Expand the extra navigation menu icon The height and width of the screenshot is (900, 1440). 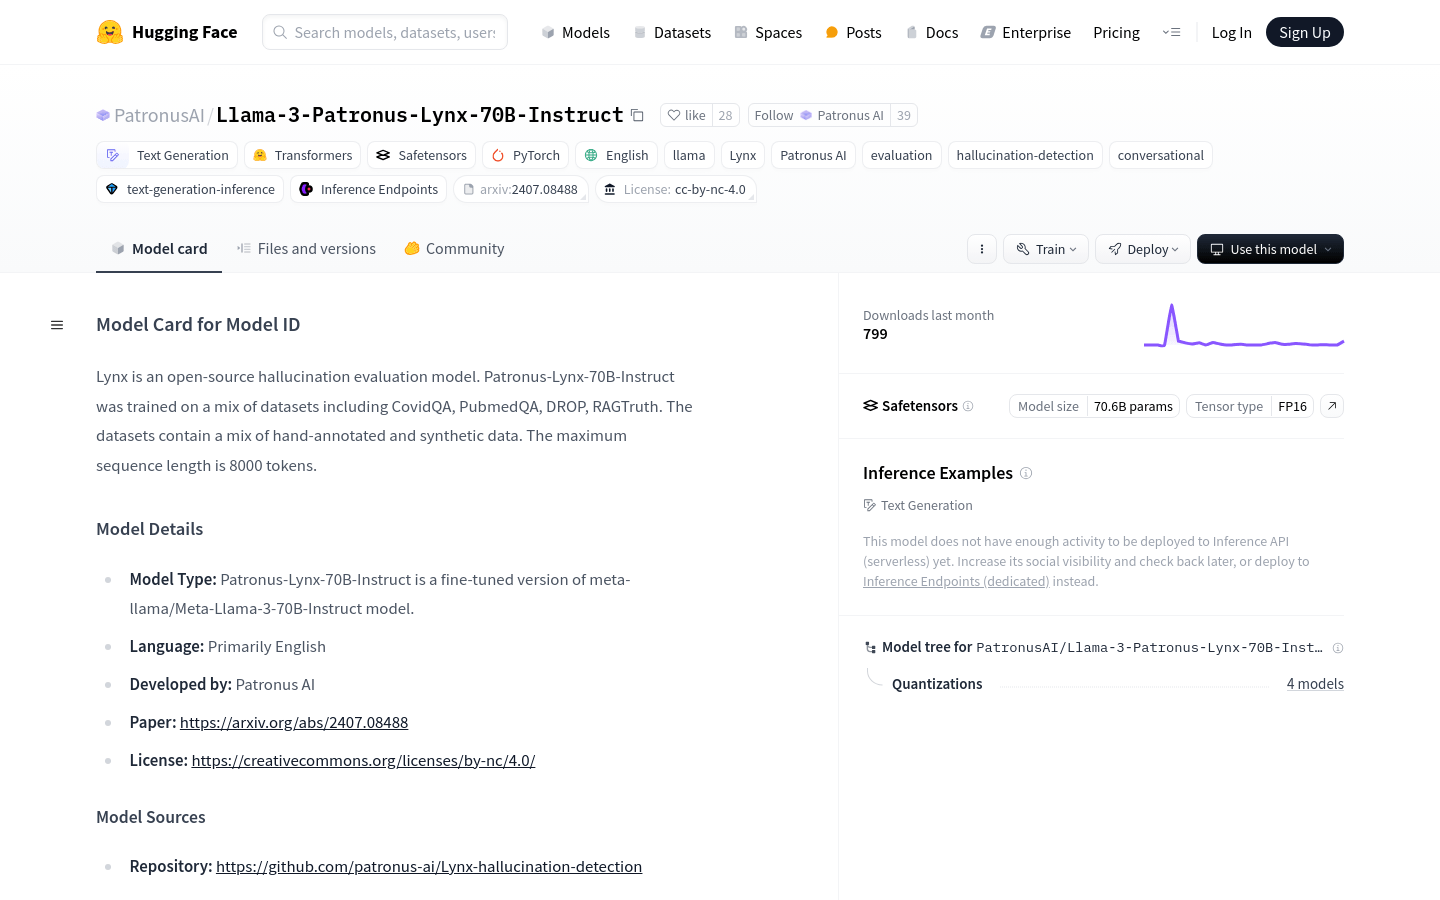coord(1171,32)
